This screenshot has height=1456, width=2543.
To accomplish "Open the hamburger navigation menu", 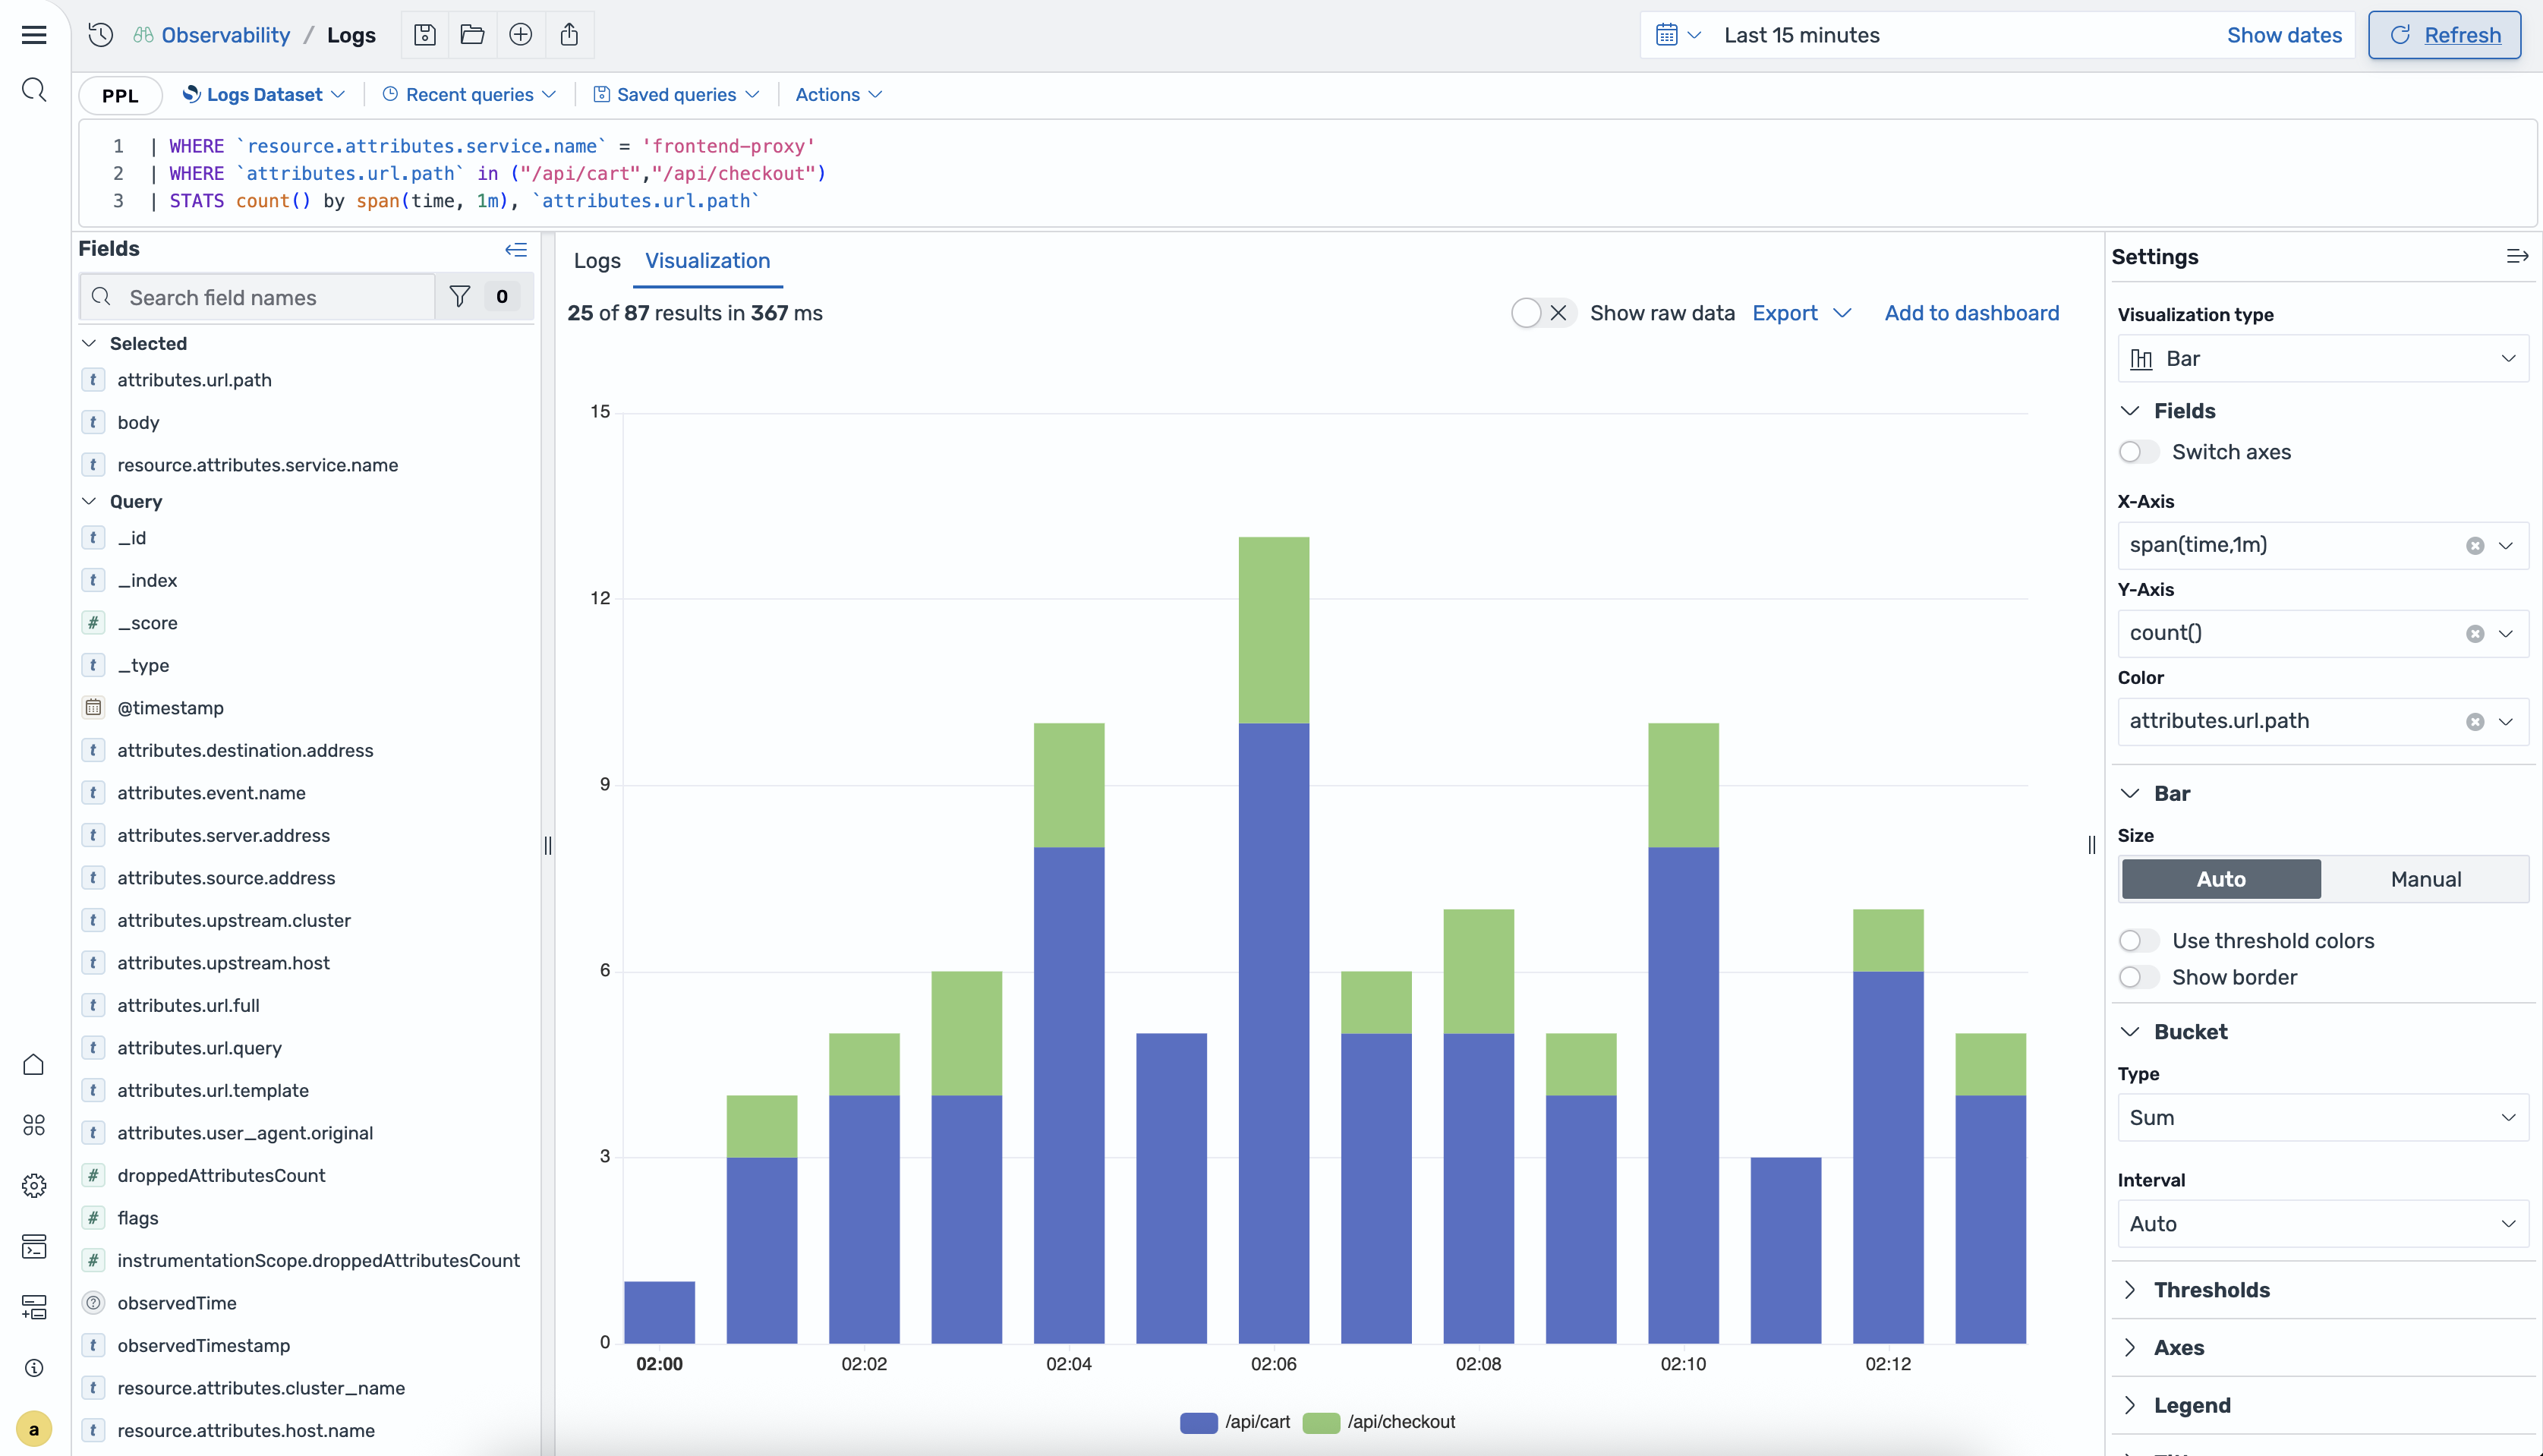I will point(34,34).
